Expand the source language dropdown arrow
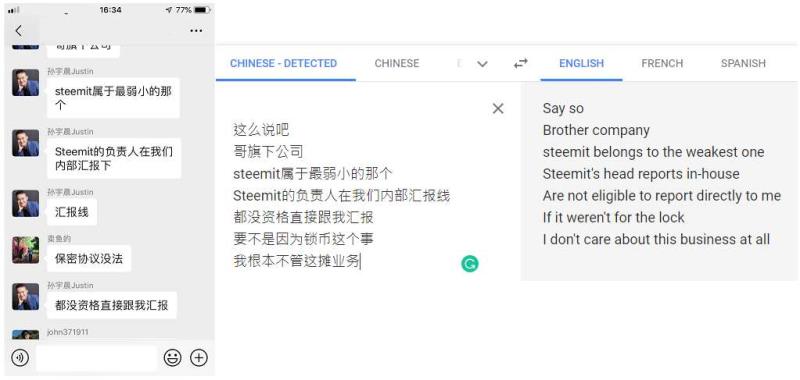 [482, 64]
